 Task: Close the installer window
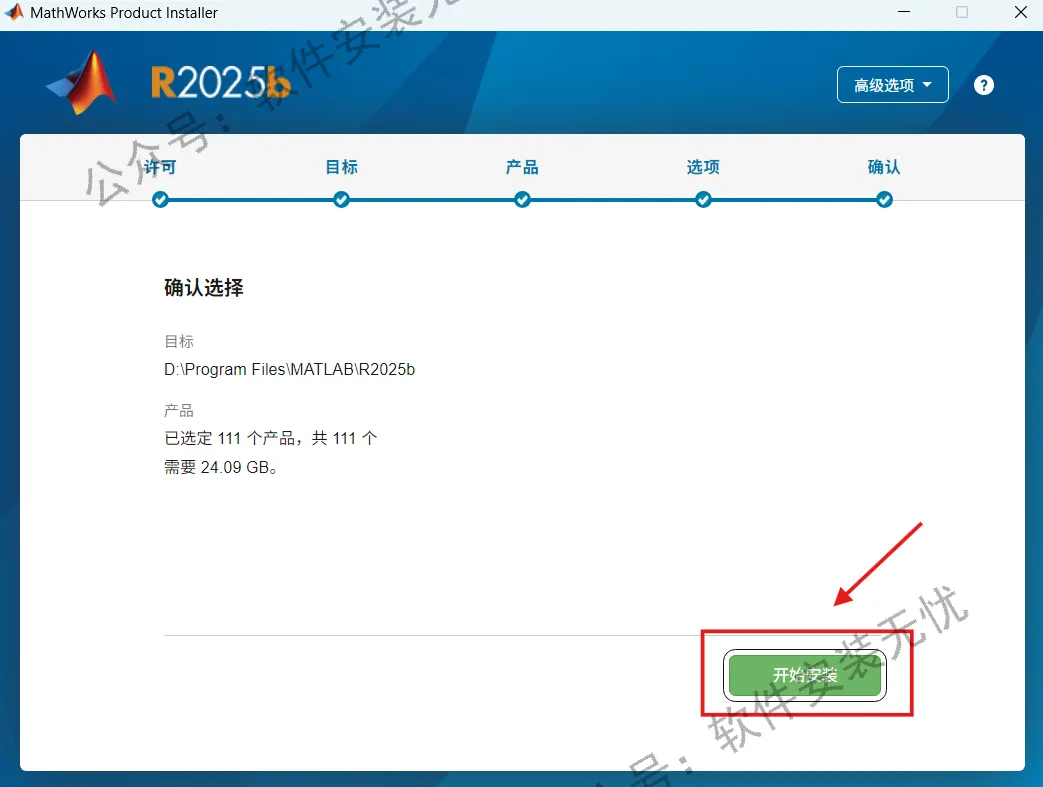(1020, 12)
